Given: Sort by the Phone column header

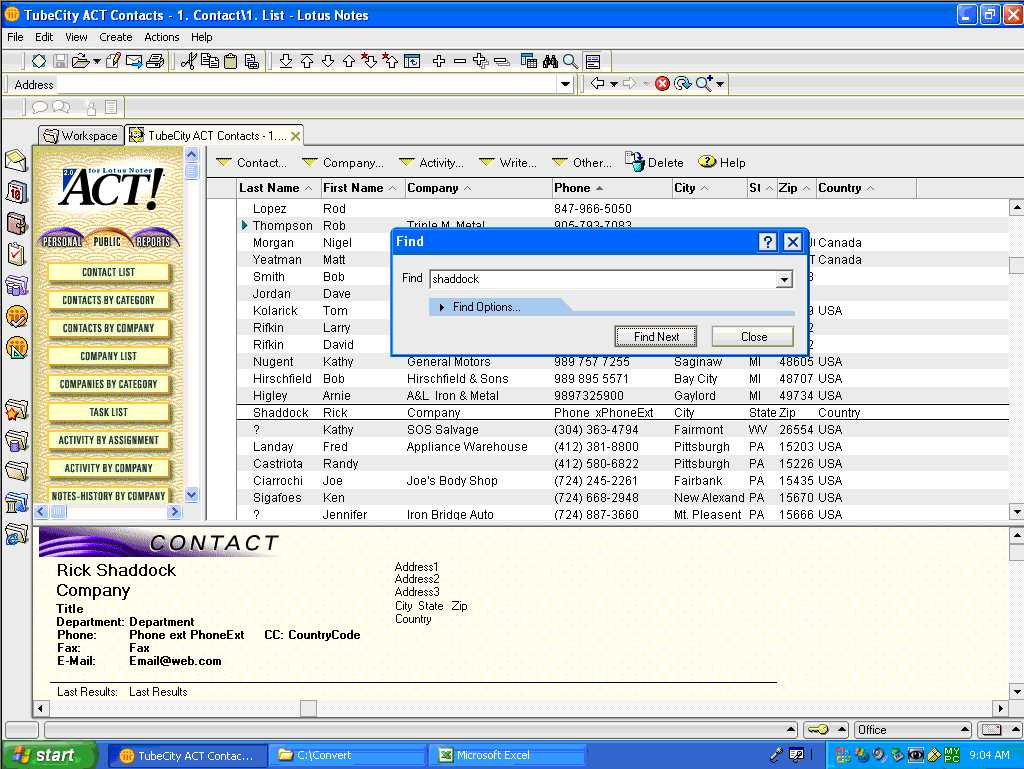Looking at the screenshot, I should [x=611, y=188].
